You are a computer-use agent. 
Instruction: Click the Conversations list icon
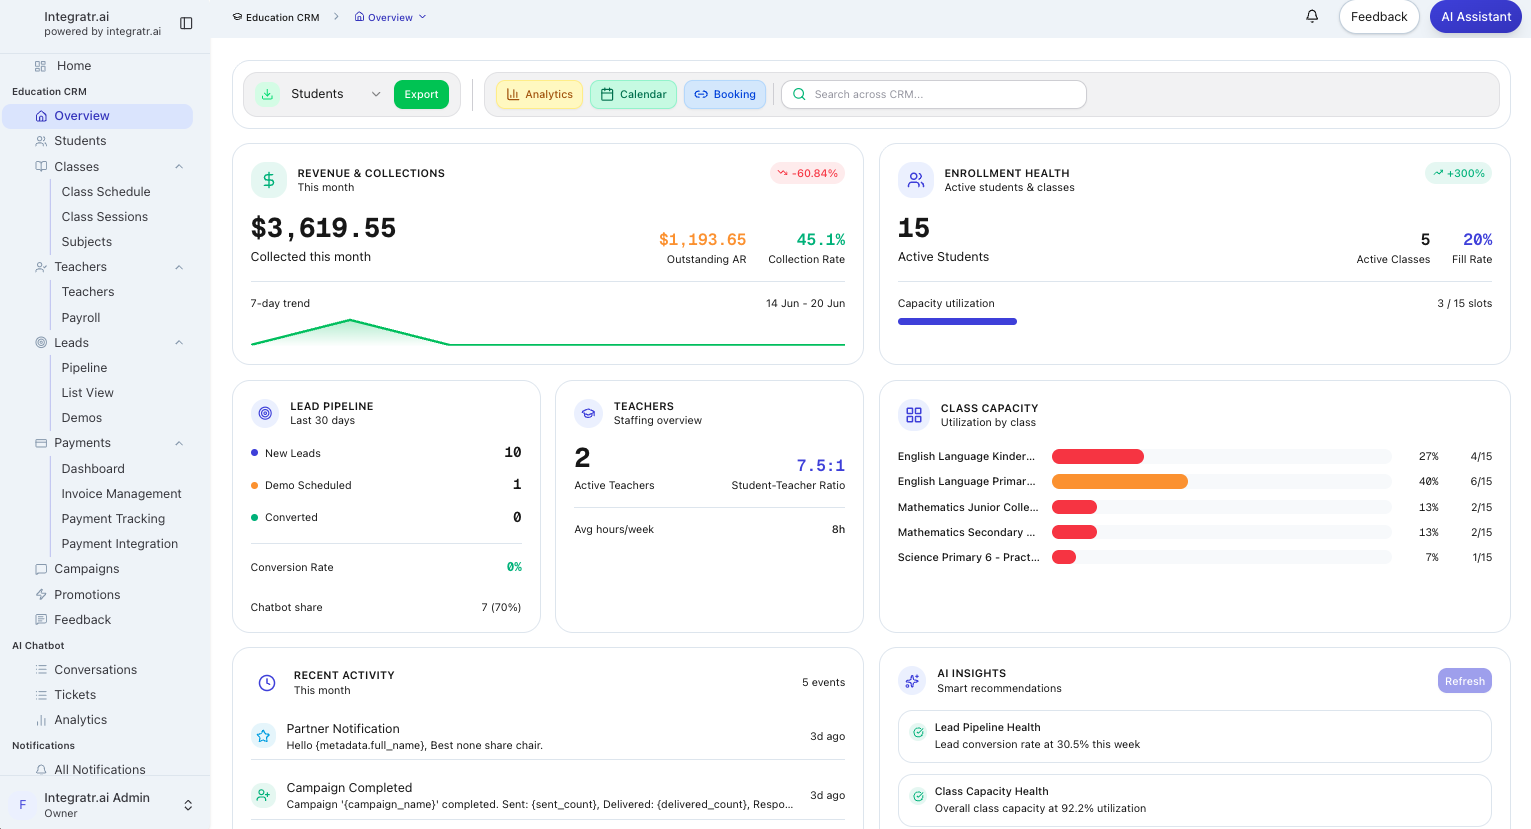[41, 670]
